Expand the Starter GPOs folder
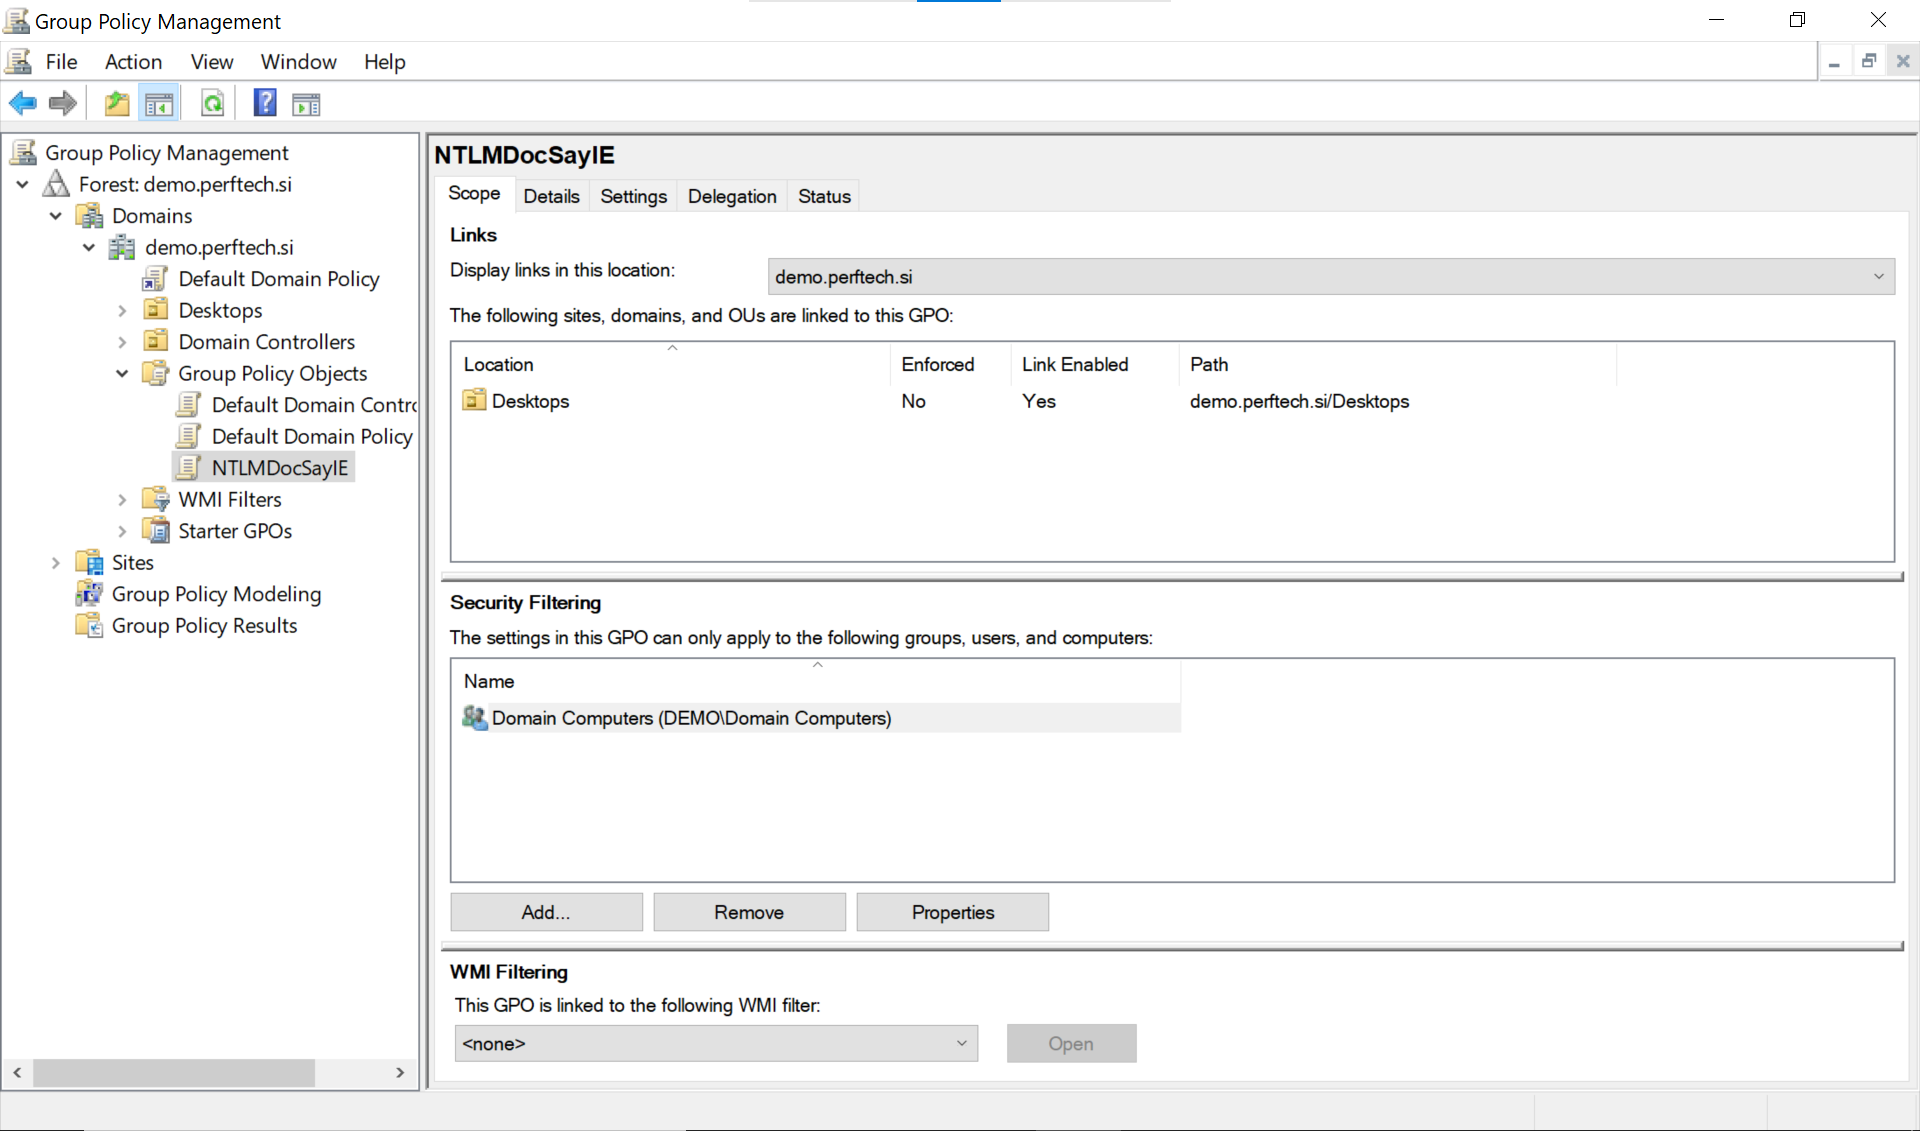1920x1131 pixels. (x=125, y=530)
